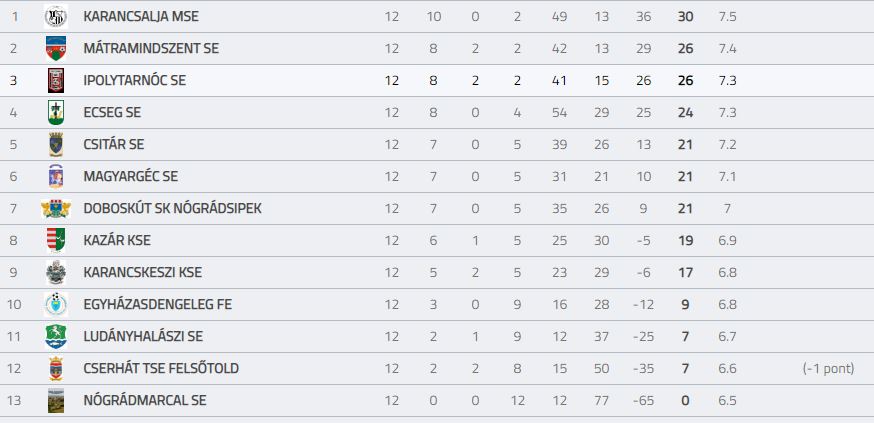874x423 pixels.
Task: Open the KARANCSALJA MSE team link
Action: point(141,17)
